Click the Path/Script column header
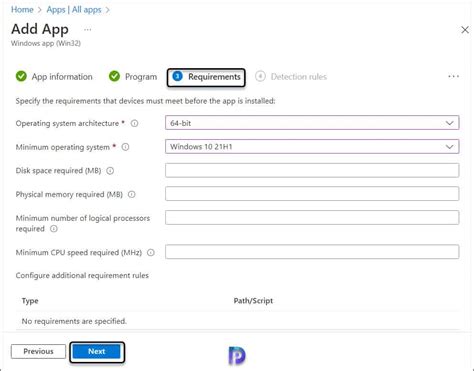 (253, 301)
